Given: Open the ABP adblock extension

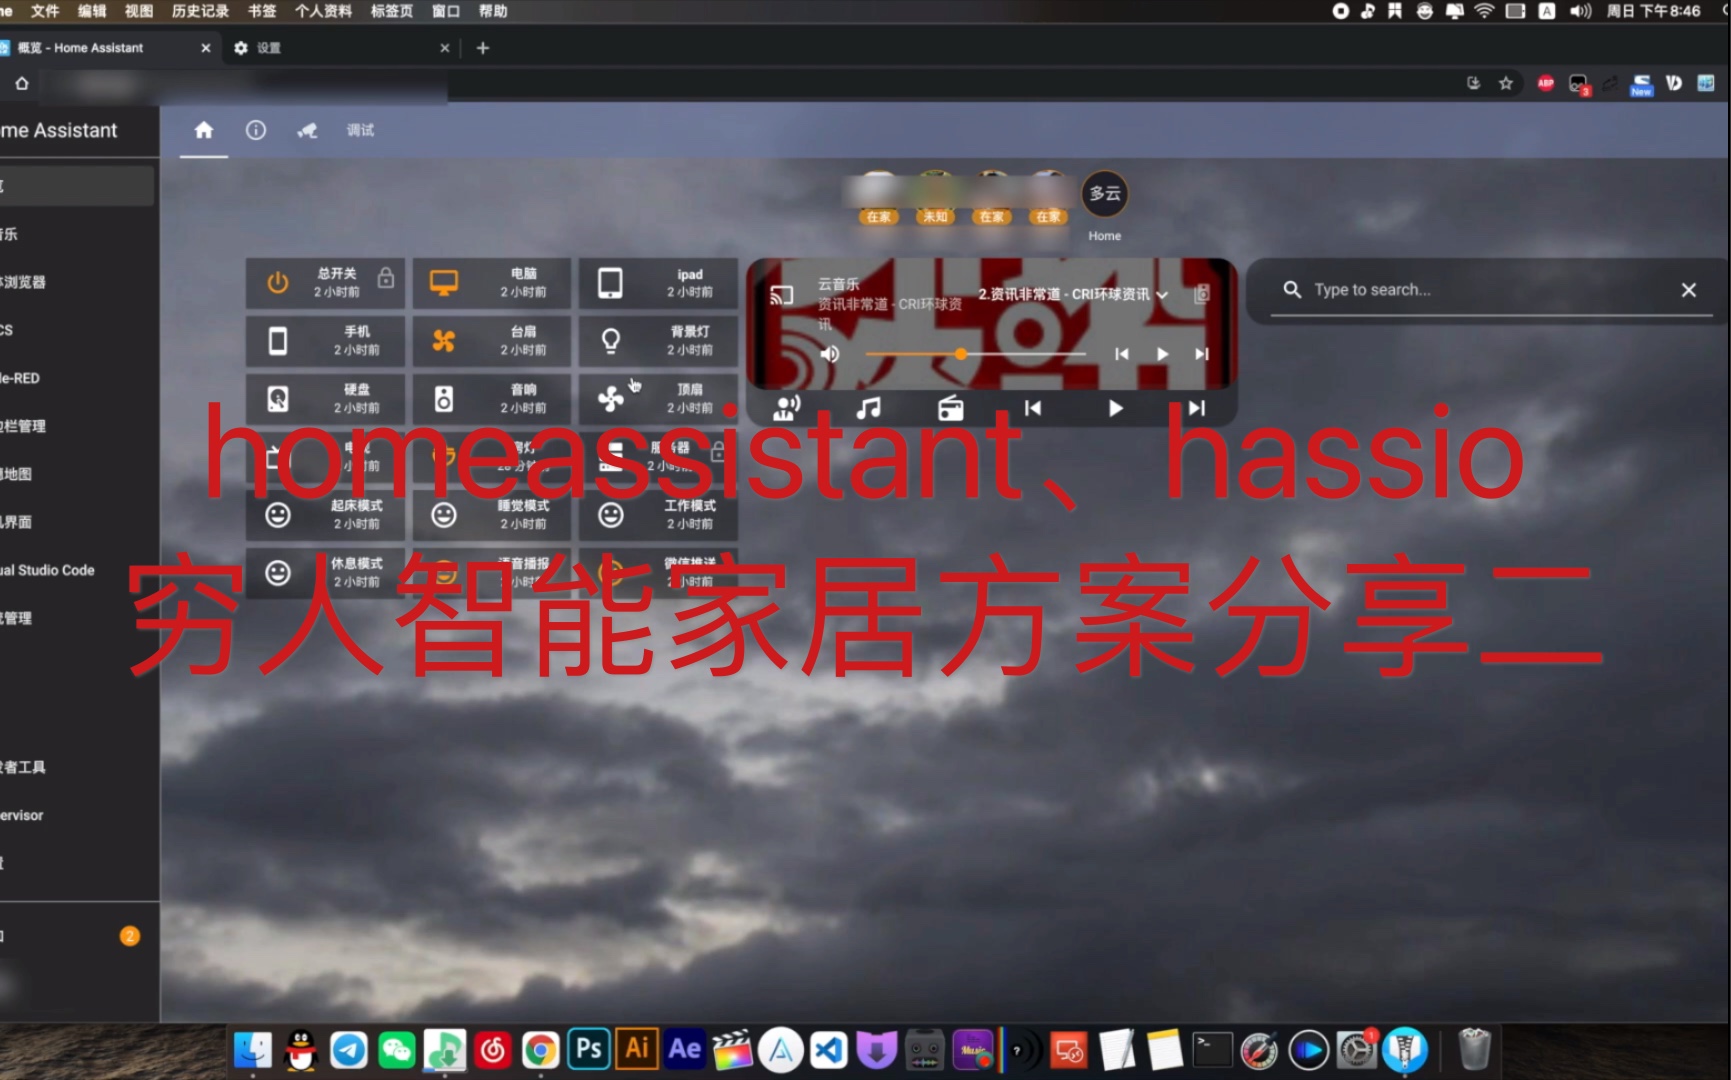Looking at the screenshot, I should pos(1546,83).
